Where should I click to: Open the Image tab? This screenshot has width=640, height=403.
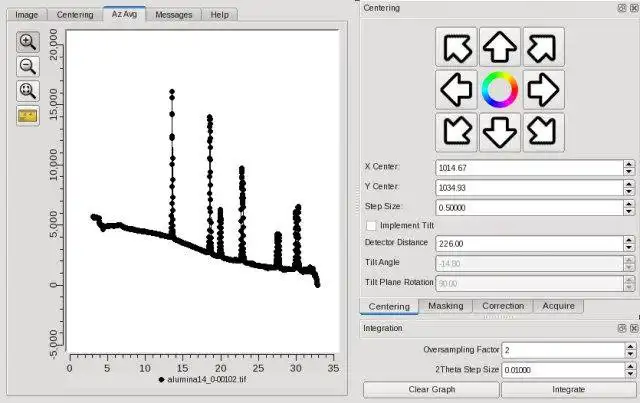(27, 15)
